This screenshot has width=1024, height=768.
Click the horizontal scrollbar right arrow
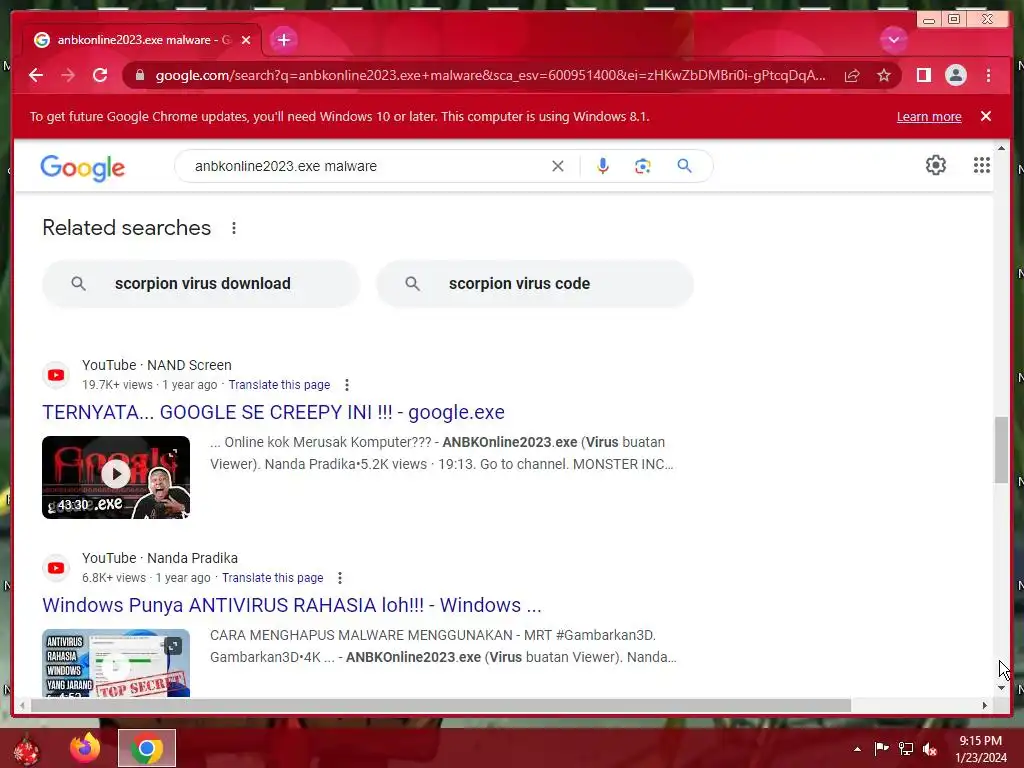[x=985, y=705]
